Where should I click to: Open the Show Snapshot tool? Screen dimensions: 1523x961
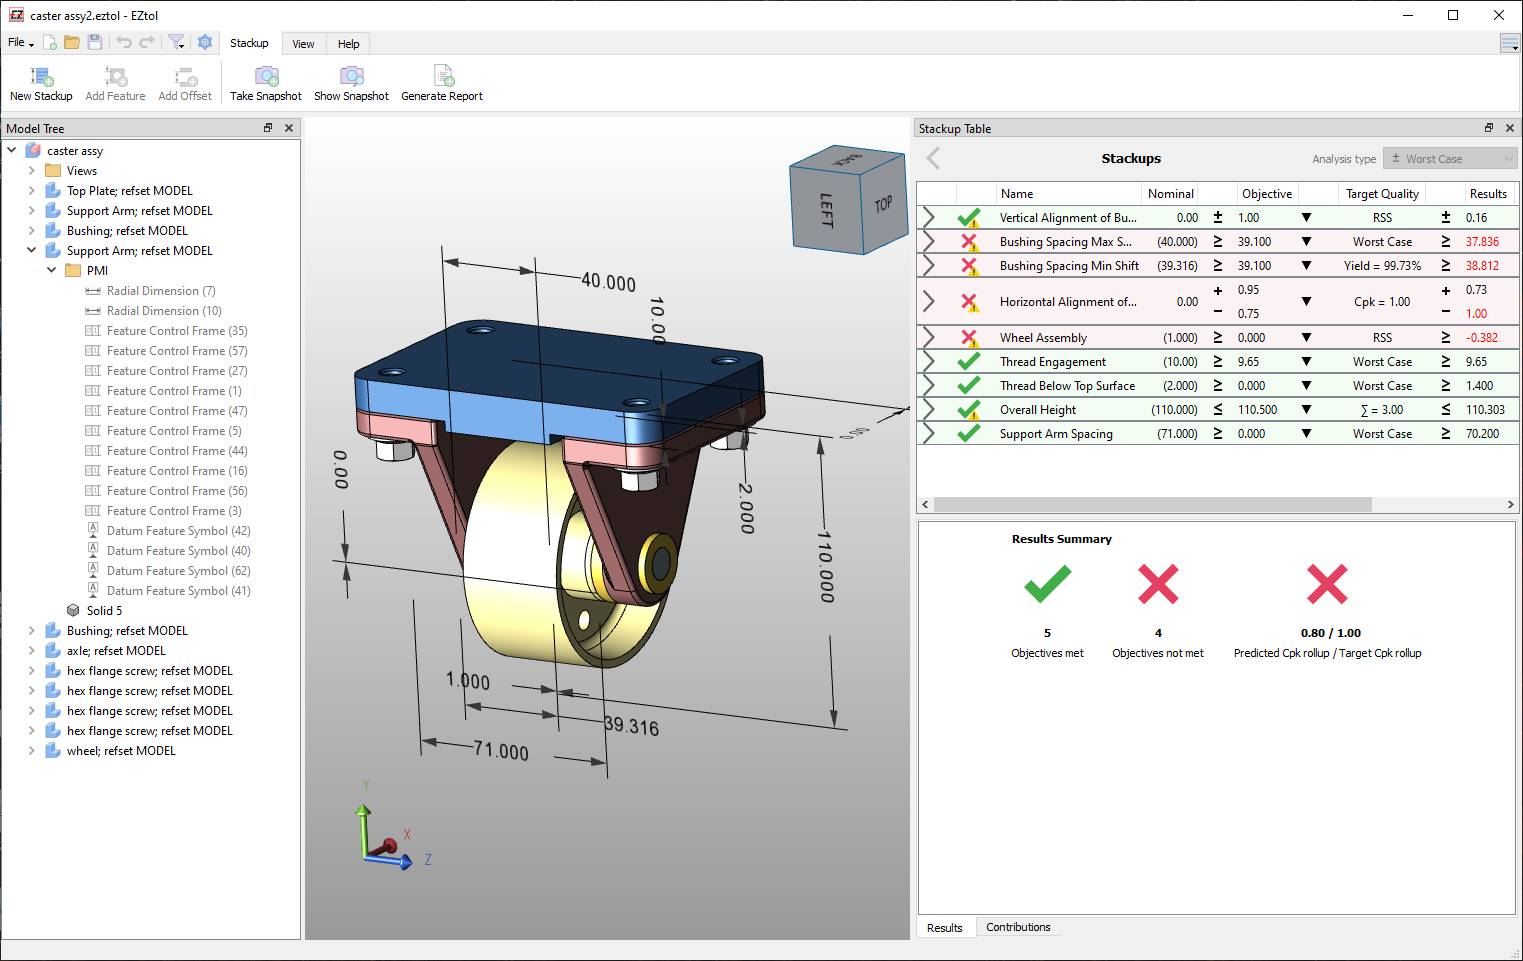click(351, 77)
